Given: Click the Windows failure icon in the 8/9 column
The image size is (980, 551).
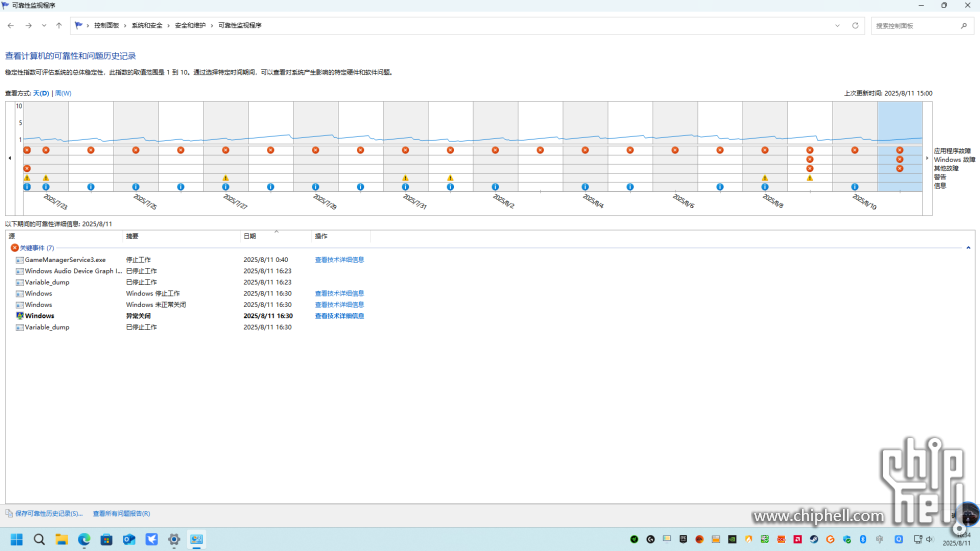Looking at the screenshot, I should coord(810,159).
